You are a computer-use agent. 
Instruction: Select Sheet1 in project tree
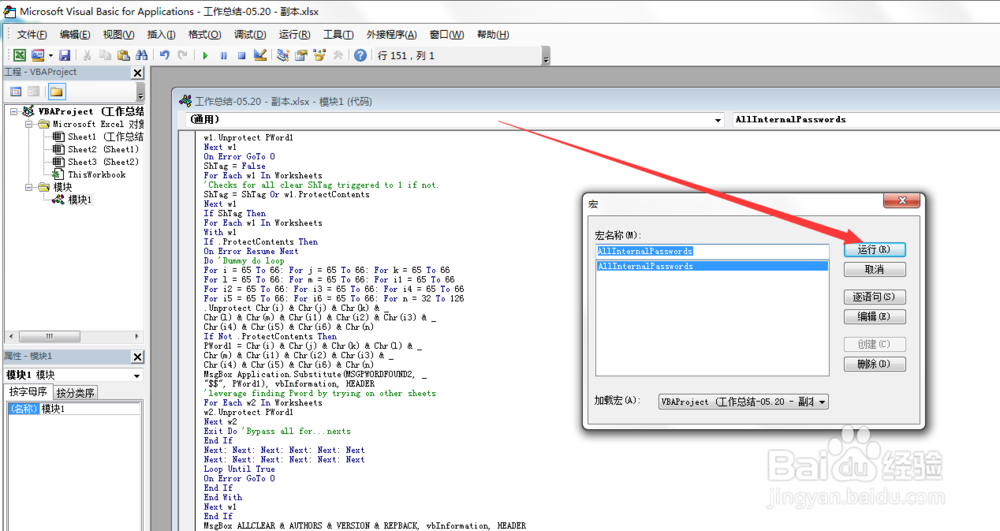tap(98, 136)
